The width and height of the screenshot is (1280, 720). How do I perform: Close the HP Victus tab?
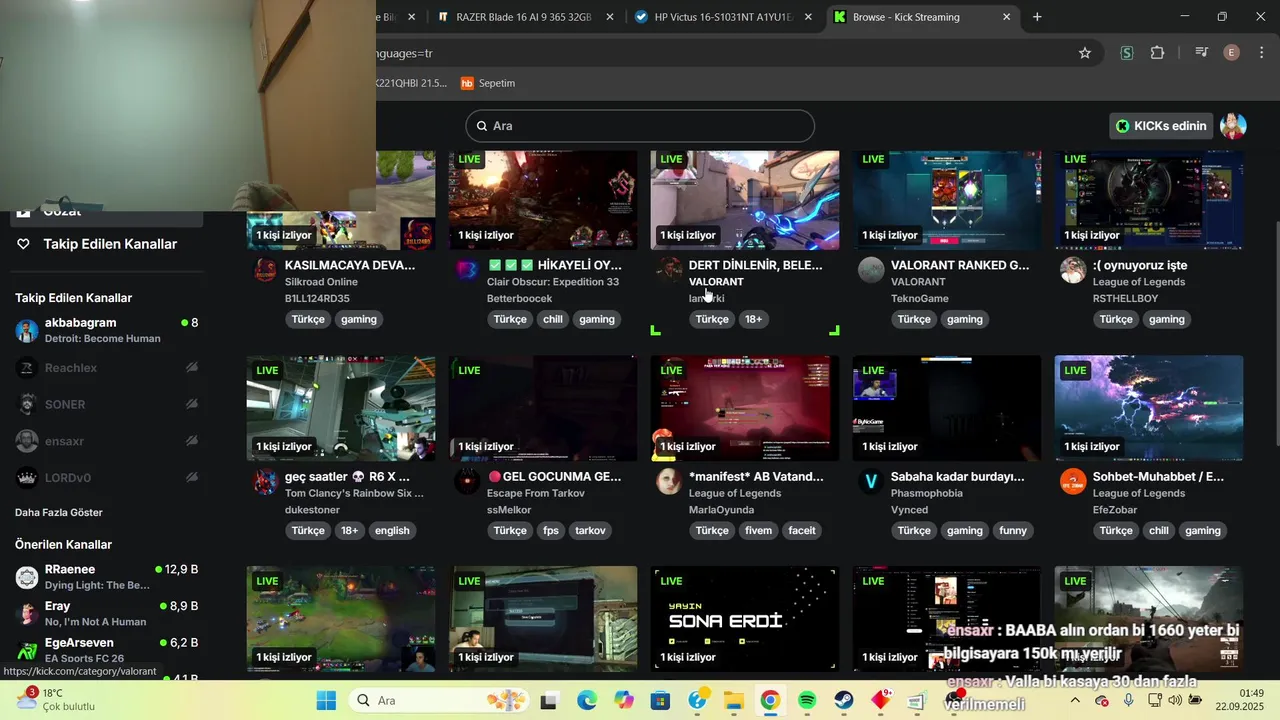pos(808,17)
